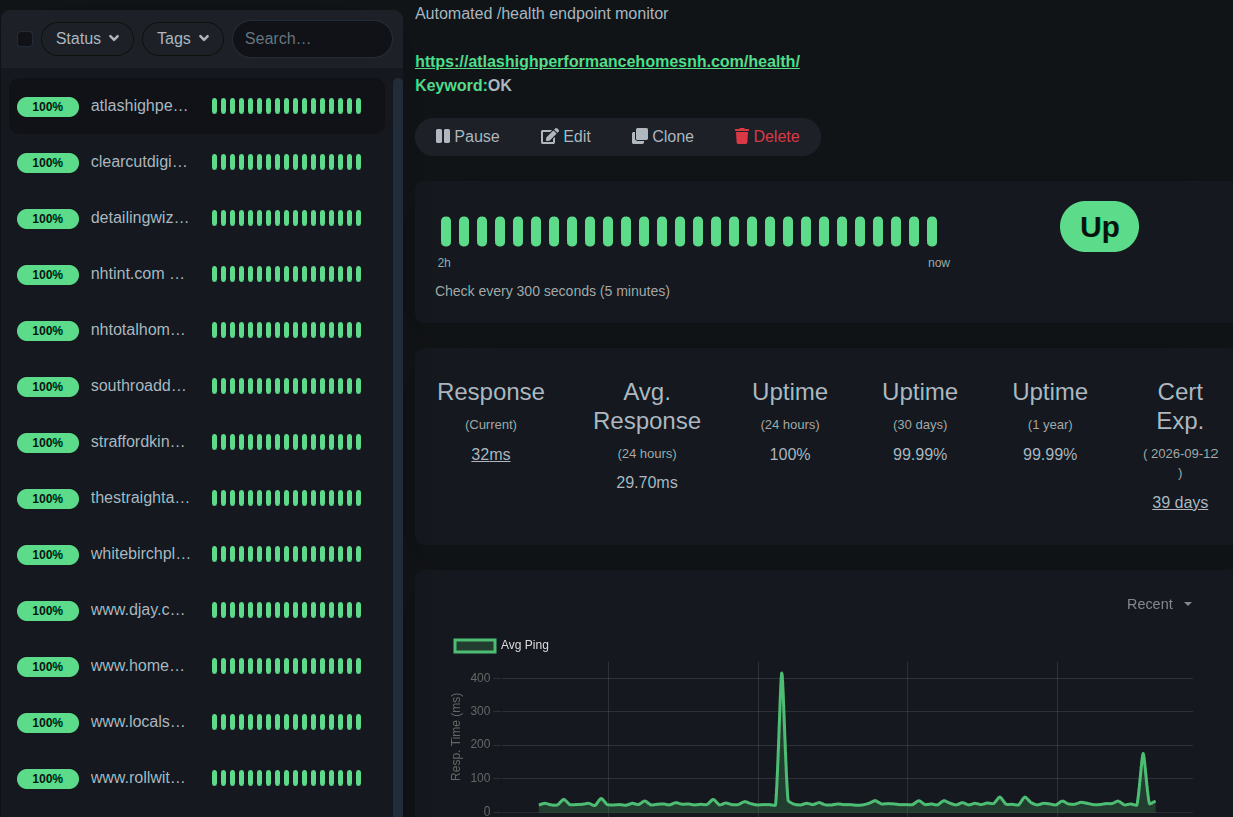The width and height of the screenshot is (1233, 817).
Task: Open the straffordkin… monitor
Action: click(197, 442)
